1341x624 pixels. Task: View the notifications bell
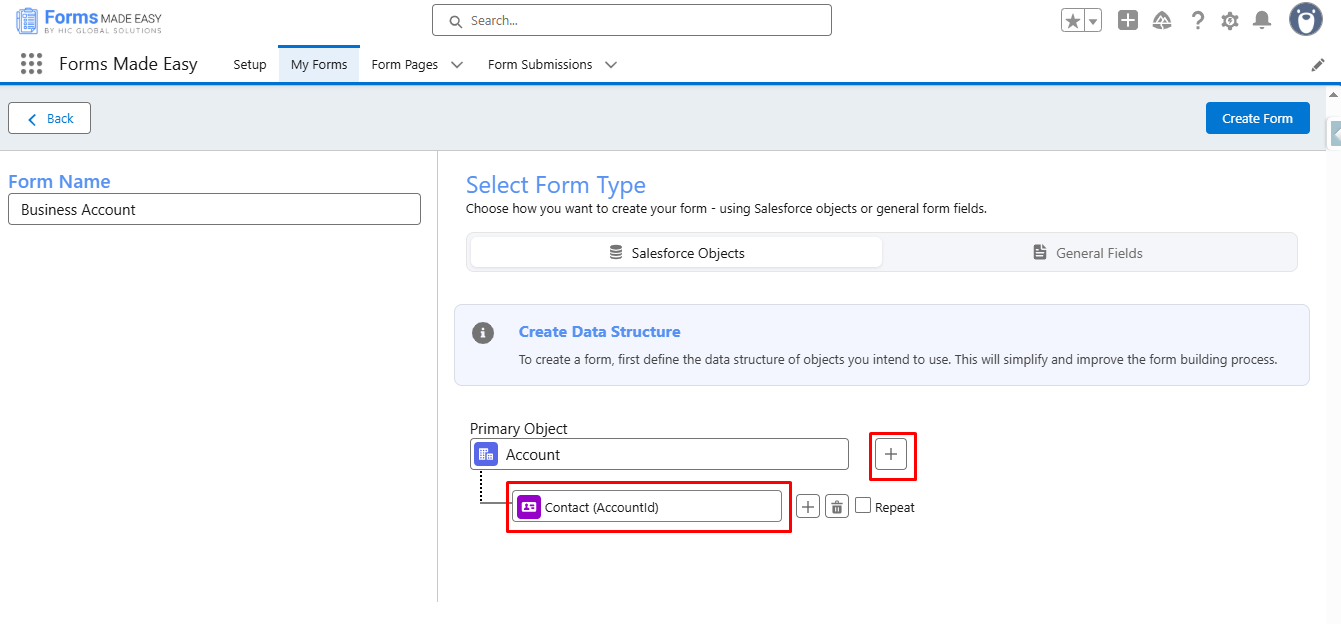(1262, 21)
